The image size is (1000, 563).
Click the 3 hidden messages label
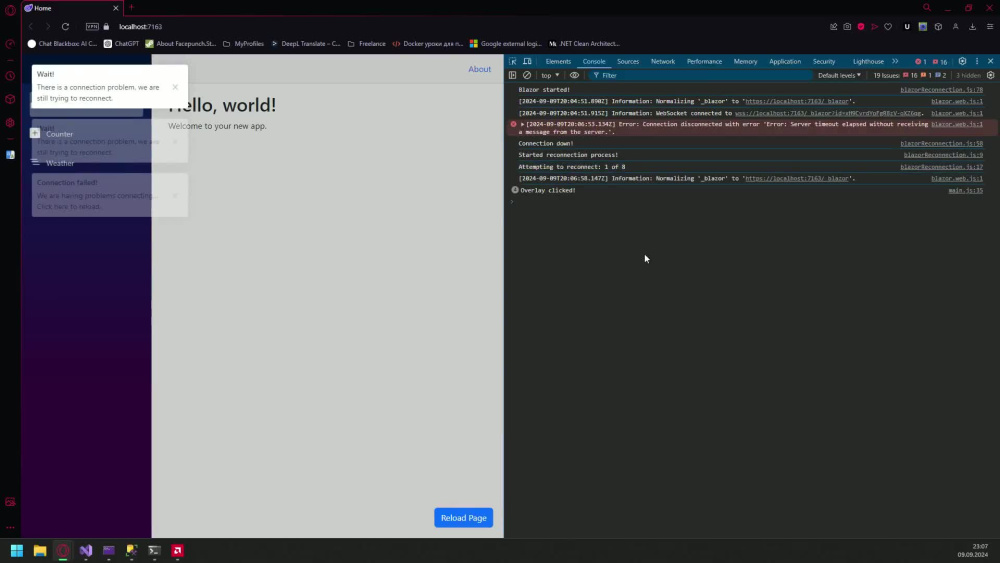967,75
